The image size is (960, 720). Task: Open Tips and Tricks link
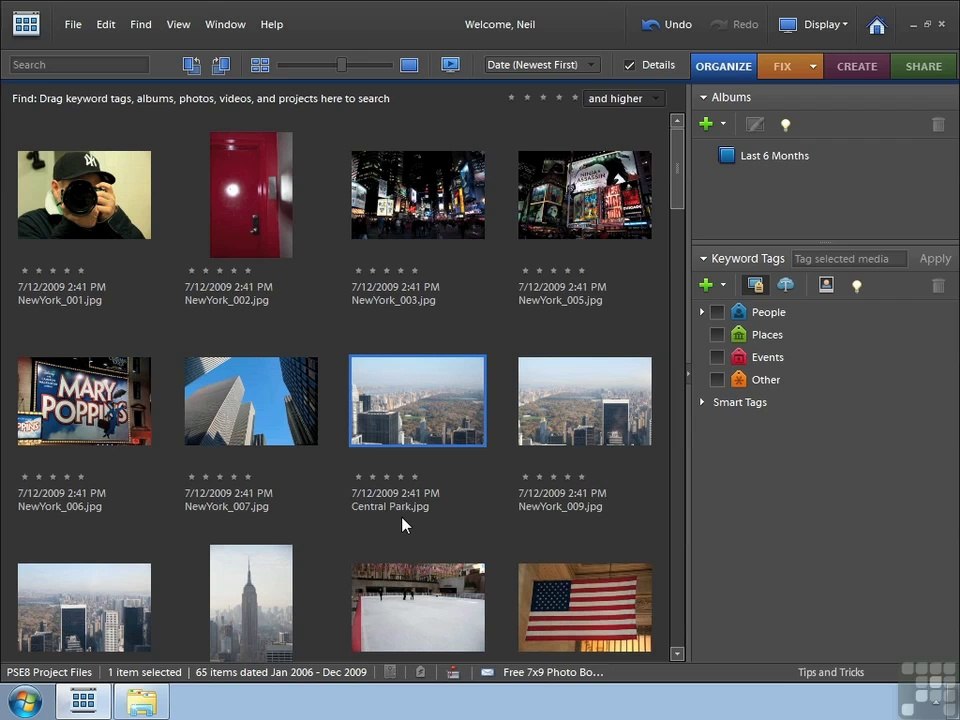click(831, 672)
